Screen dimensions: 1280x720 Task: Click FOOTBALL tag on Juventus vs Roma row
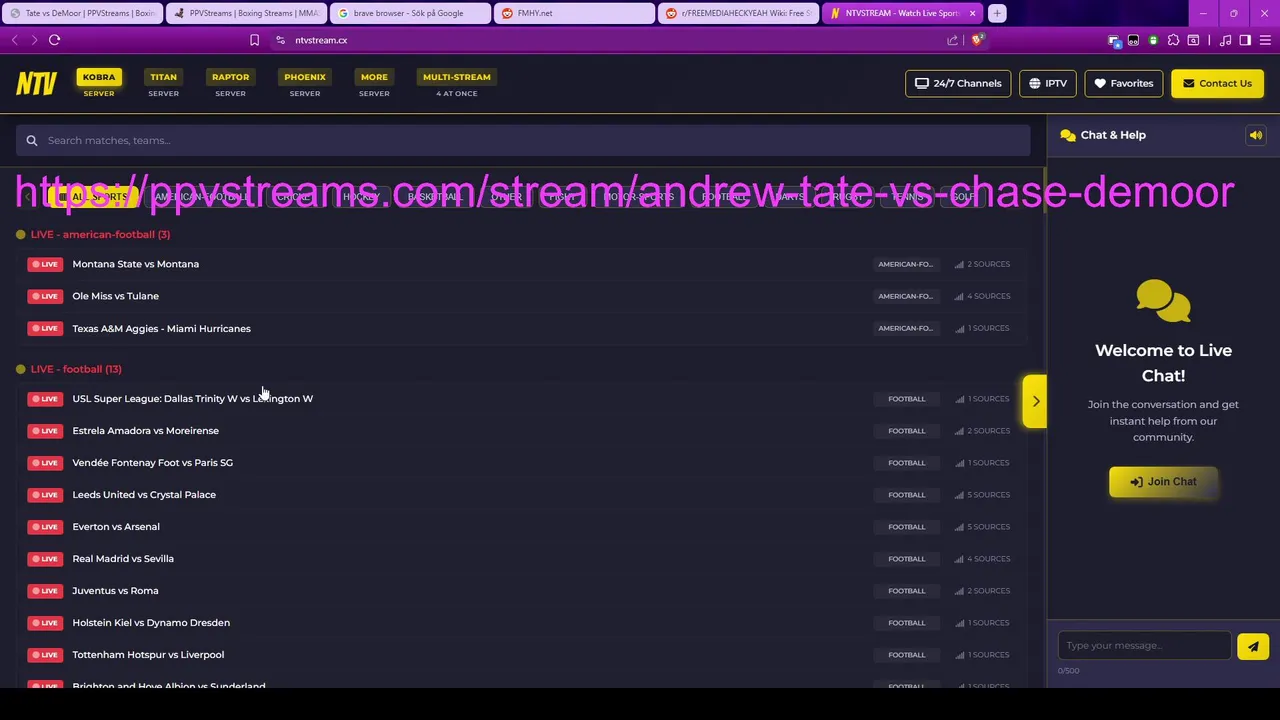tap(907, 591)
